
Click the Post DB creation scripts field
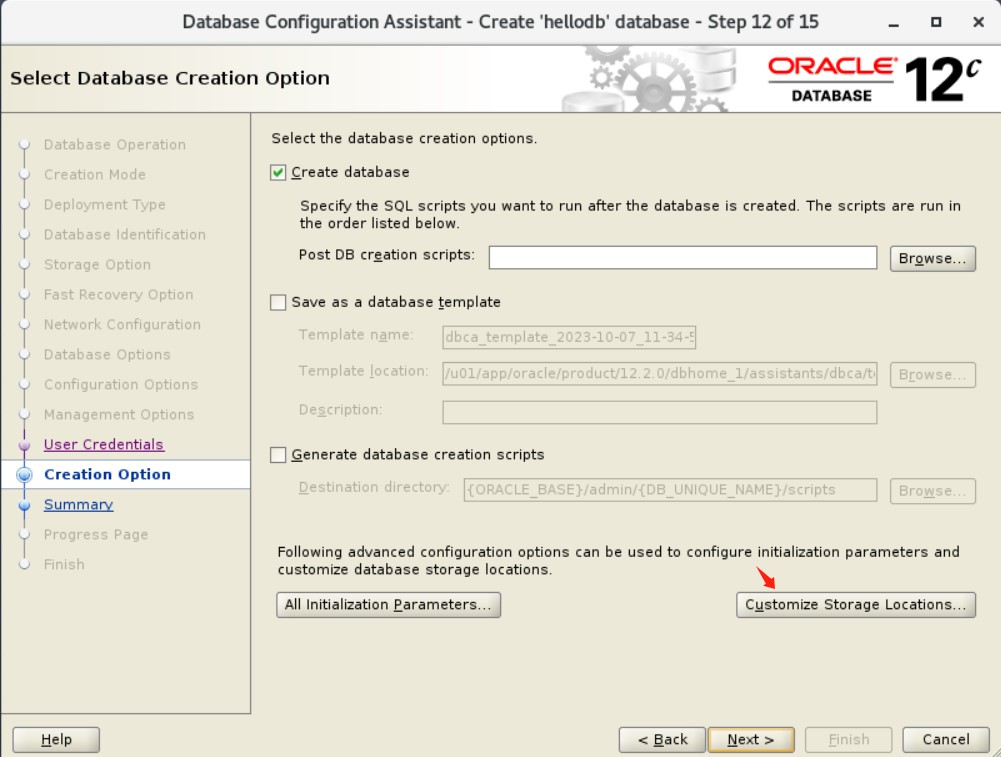coord(682,258)
